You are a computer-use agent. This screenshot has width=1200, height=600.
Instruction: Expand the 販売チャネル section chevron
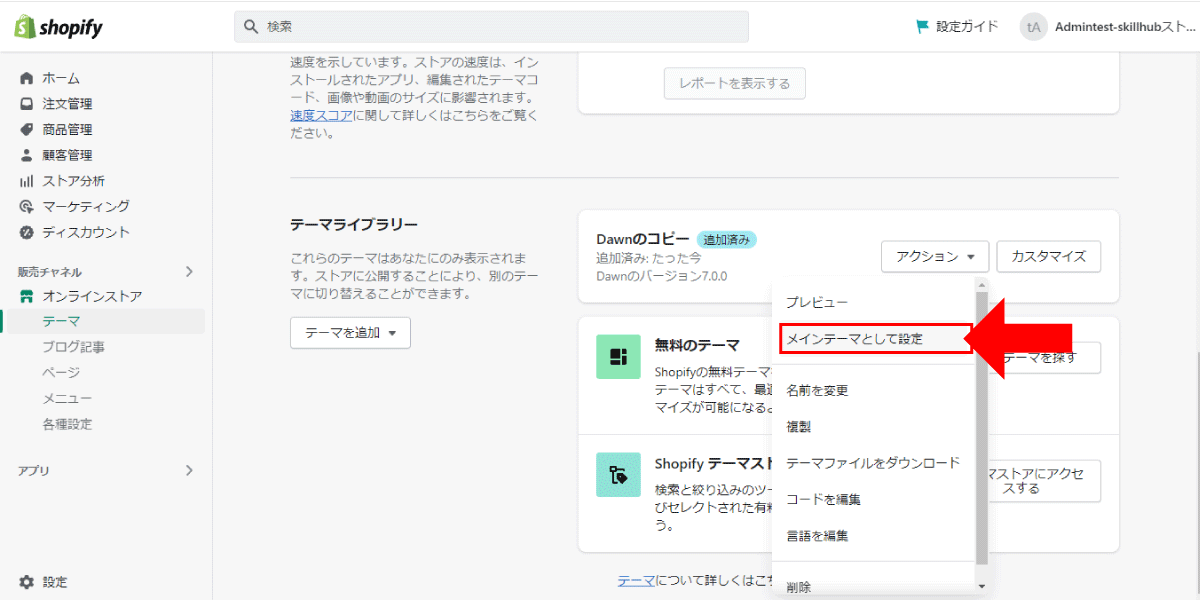190,271
